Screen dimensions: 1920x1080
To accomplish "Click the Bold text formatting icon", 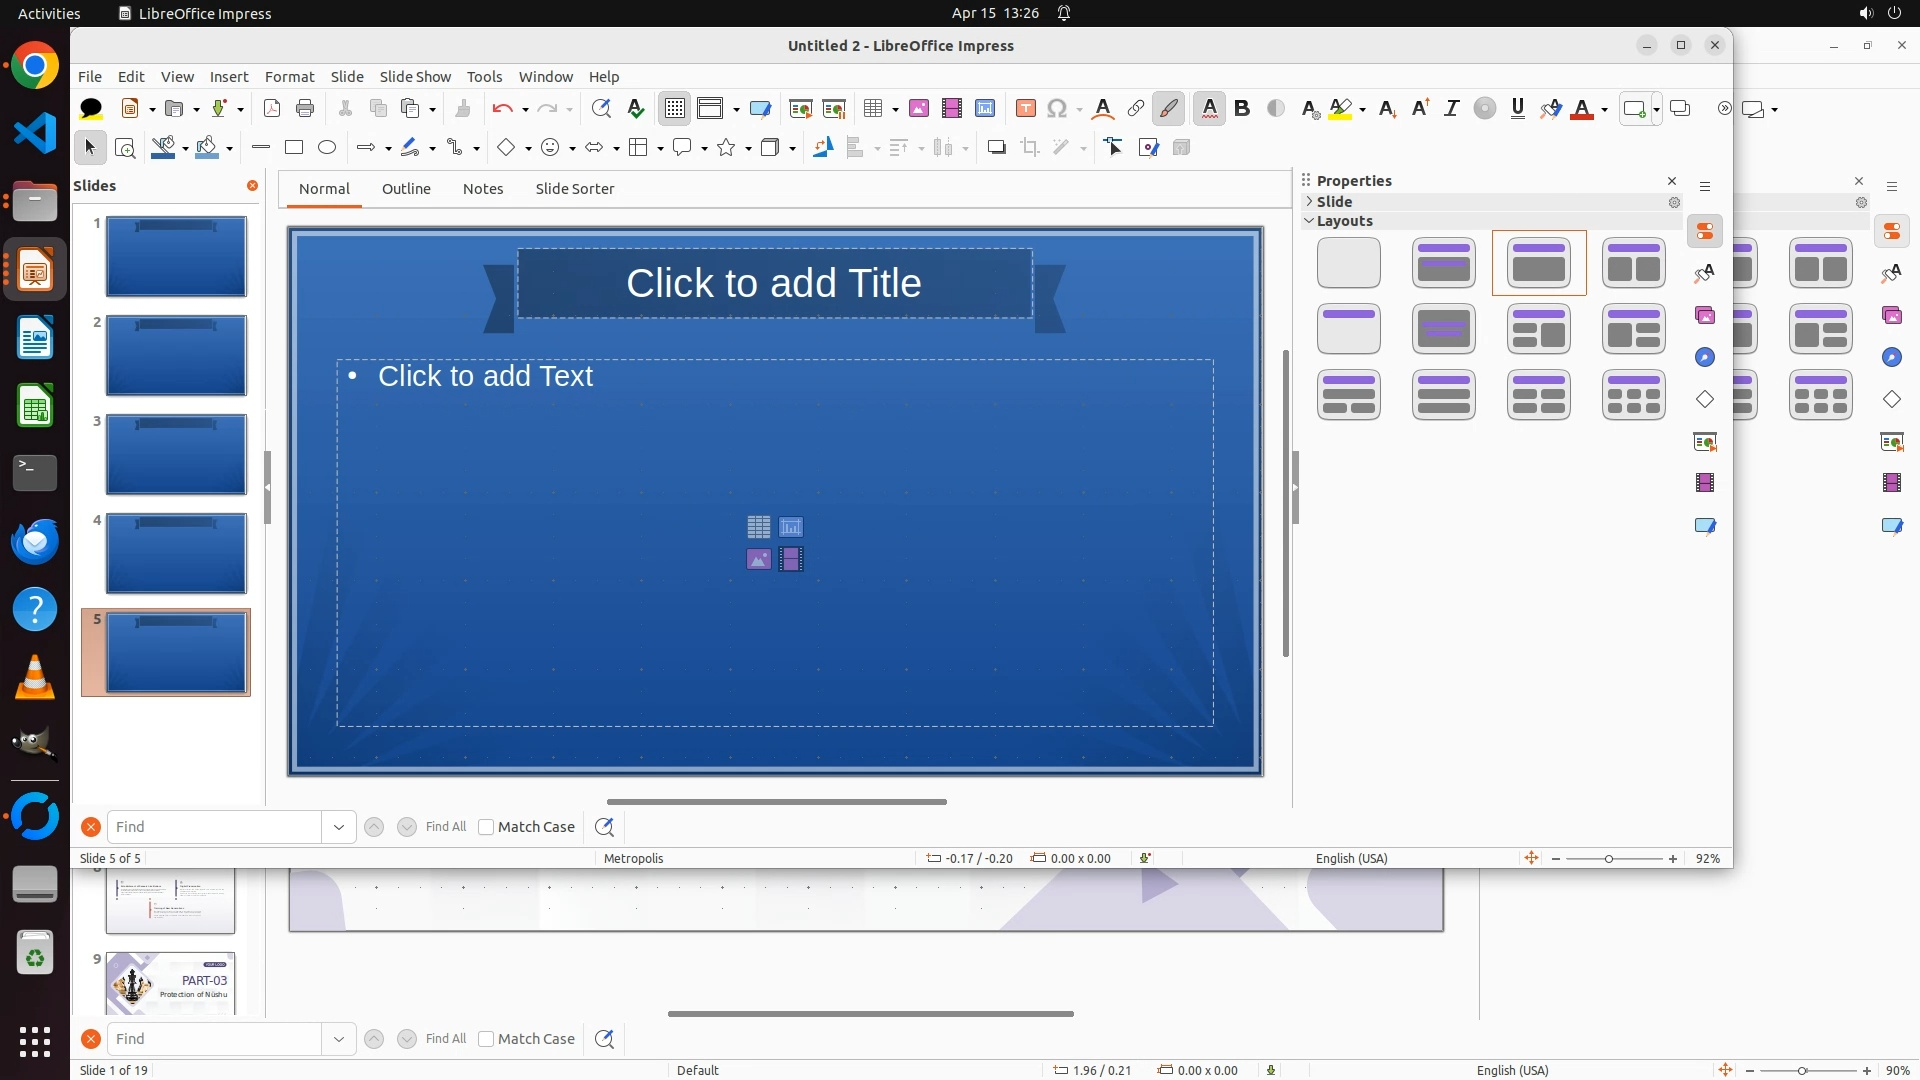I will [1242, 109].
